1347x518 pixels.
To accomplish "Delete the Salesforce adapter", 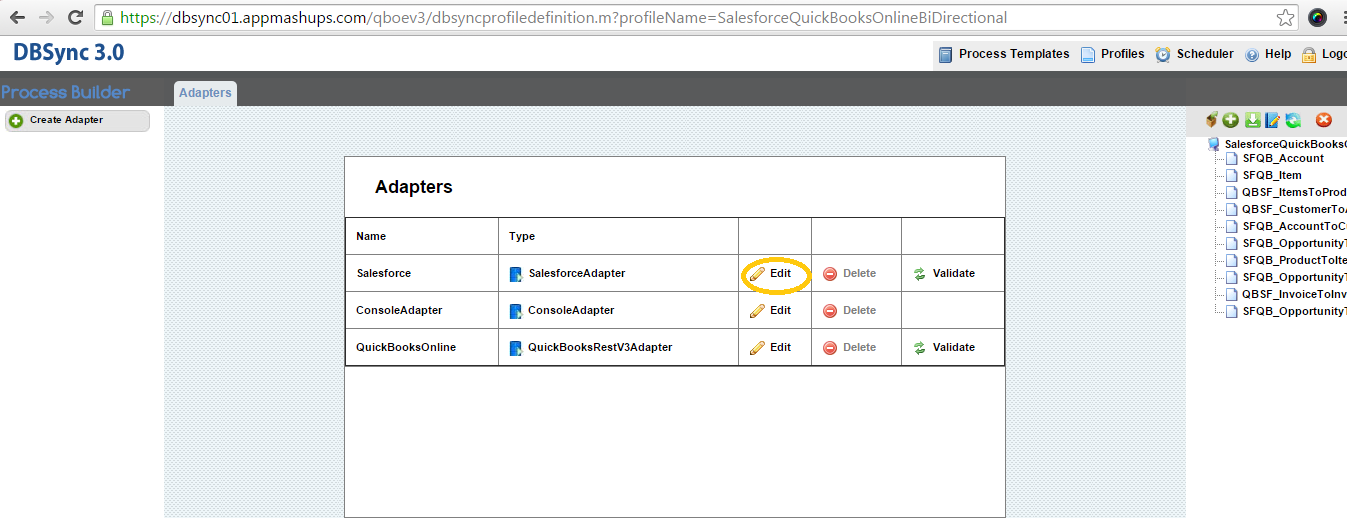I will click(x=849, y=273).
